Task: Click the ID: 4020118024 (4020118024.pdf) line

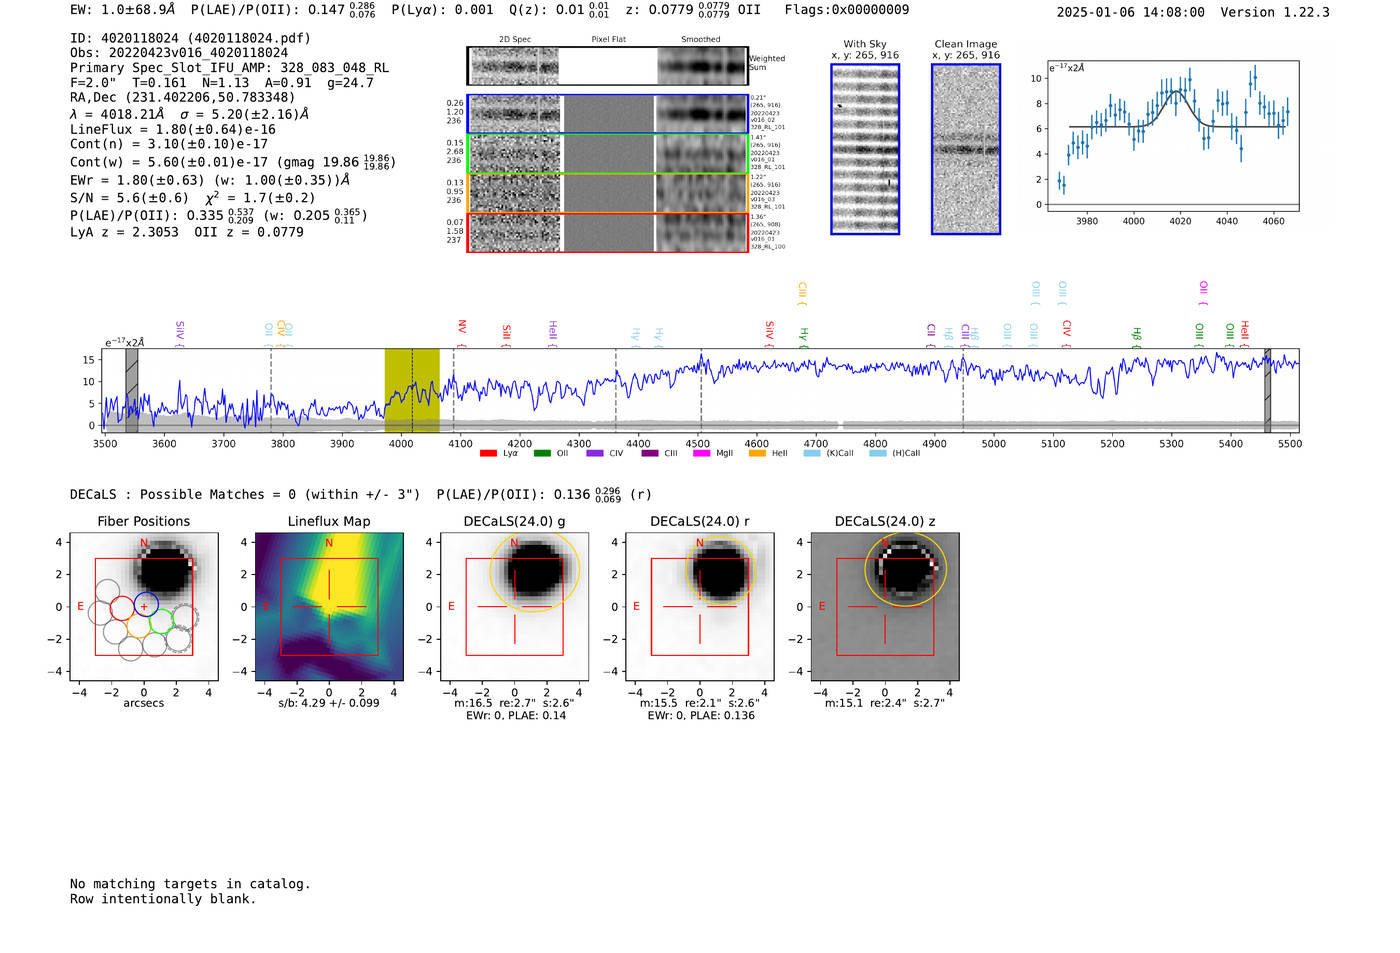Action: pyautogui.click(x=190, y=38)
